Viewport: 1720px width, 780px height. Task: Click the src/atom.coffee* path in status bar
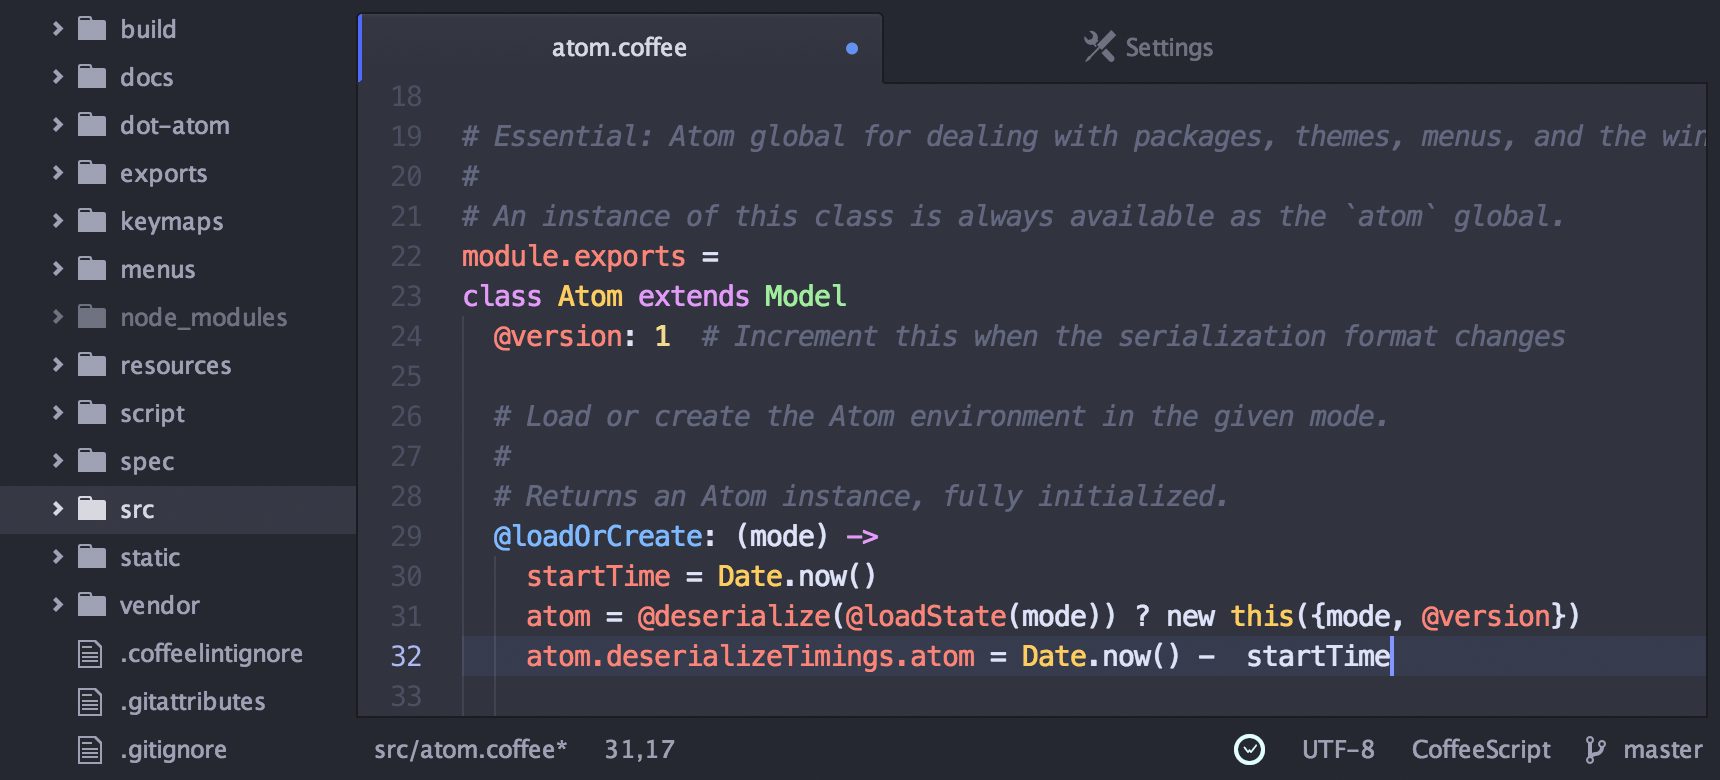[471, 749]
